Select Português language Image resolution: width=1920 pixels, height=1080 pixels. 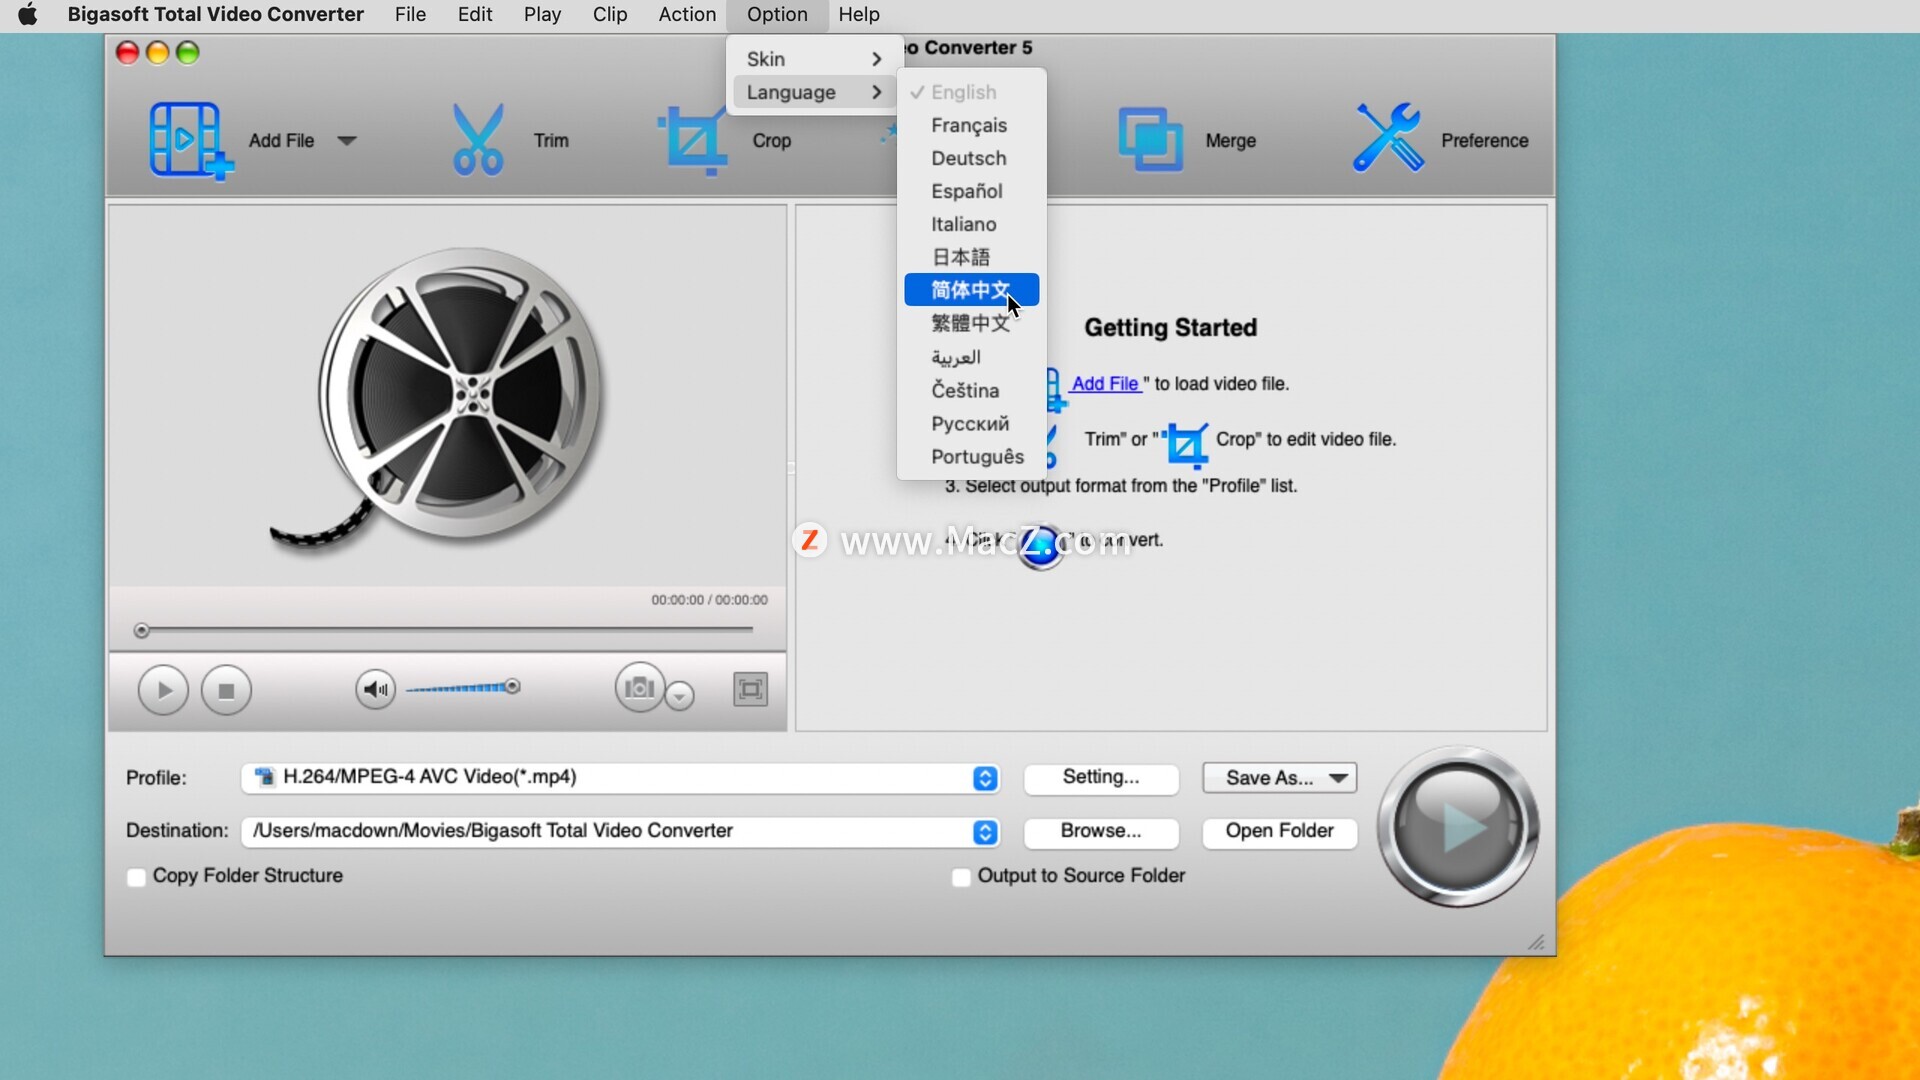[x=971, y=456]
